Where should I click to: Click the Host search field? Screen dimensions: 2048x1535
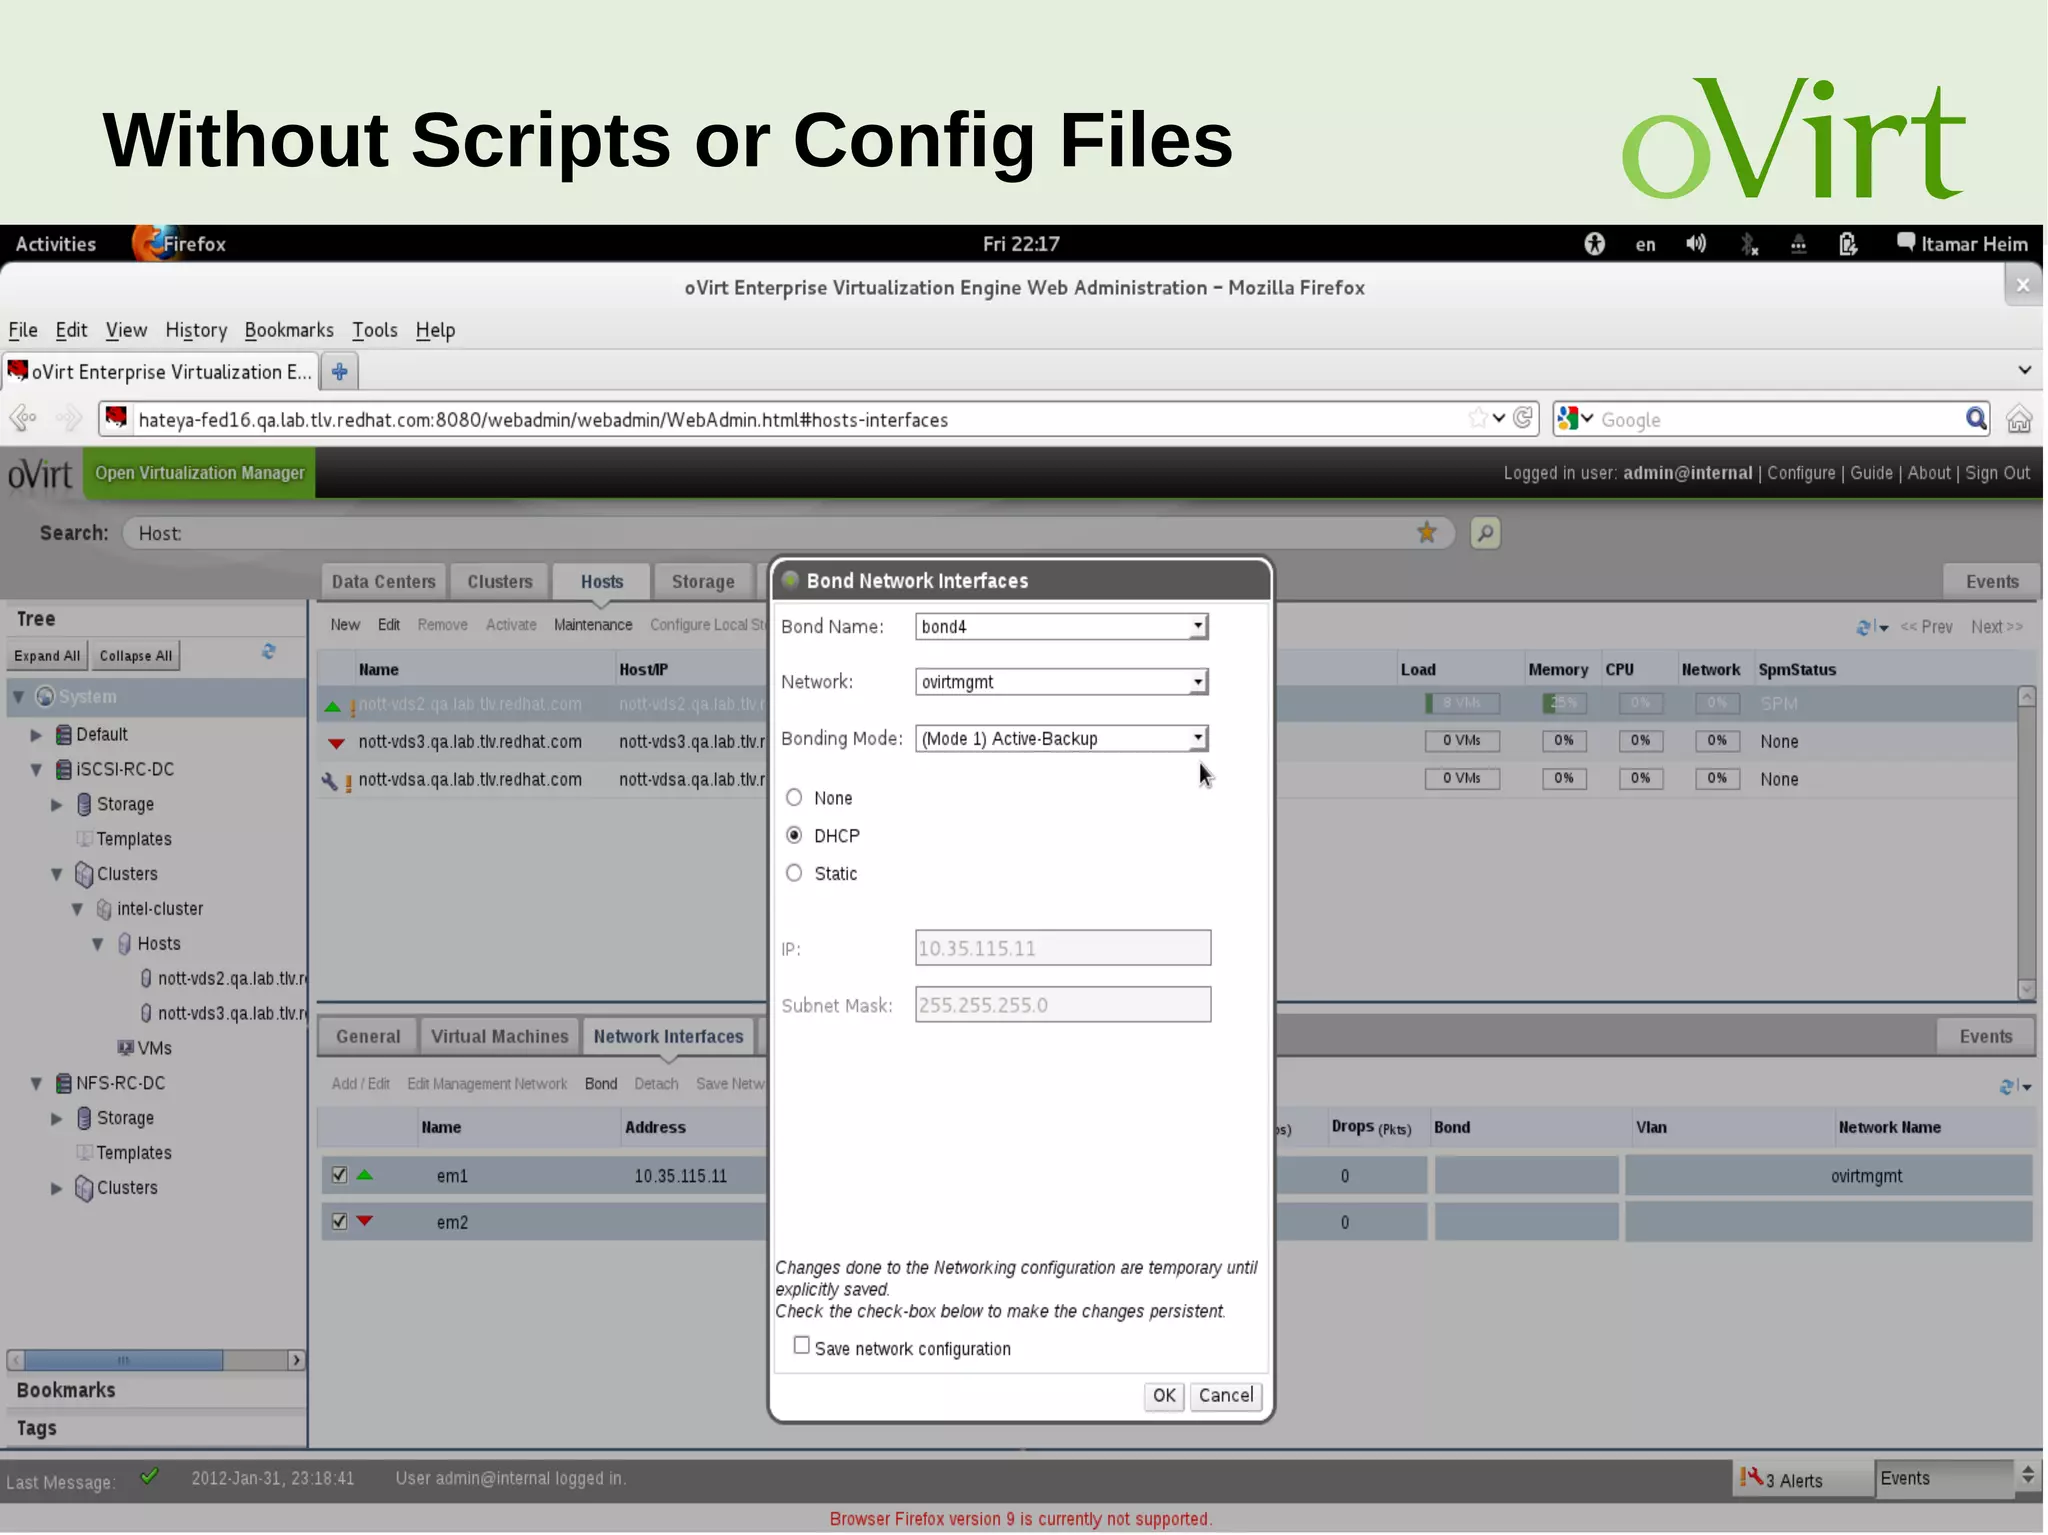point(788,533)
